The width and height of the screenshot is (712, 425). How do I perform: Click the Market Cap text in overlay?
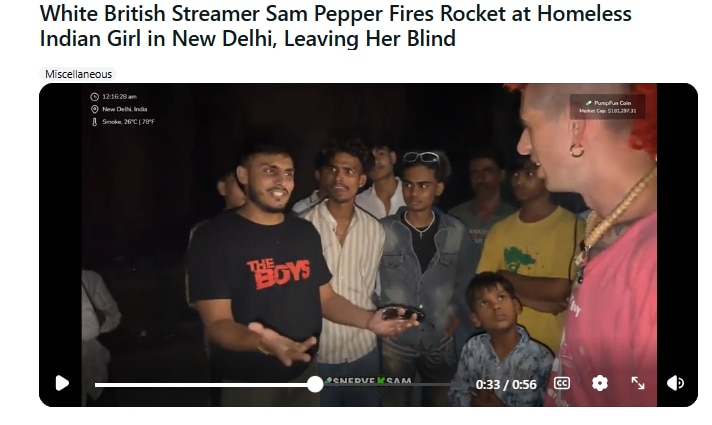pyautogui.click(x=608, y=111)
